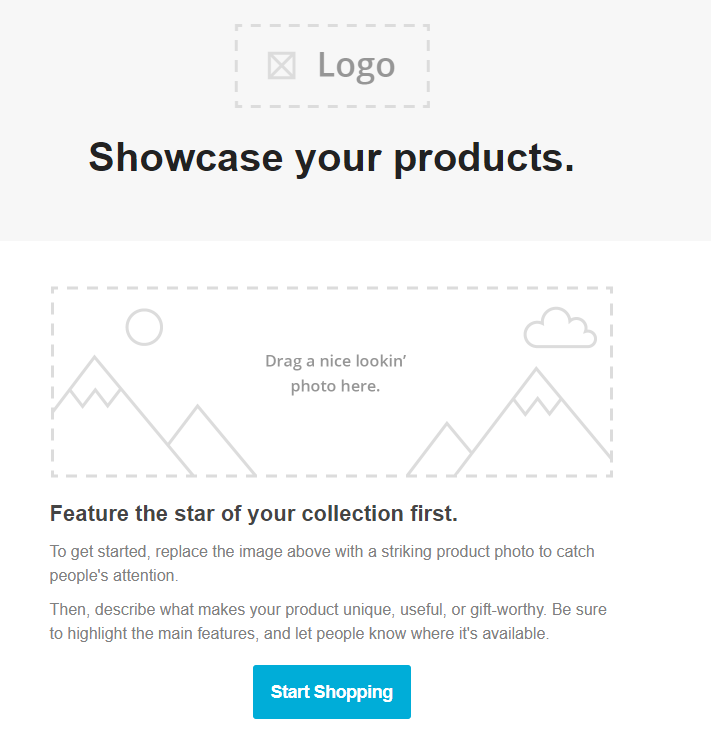The height and width of the screenshot is (756, 711).
Task: Click the 'Logo' placeholder text
Action: [356, 66]
